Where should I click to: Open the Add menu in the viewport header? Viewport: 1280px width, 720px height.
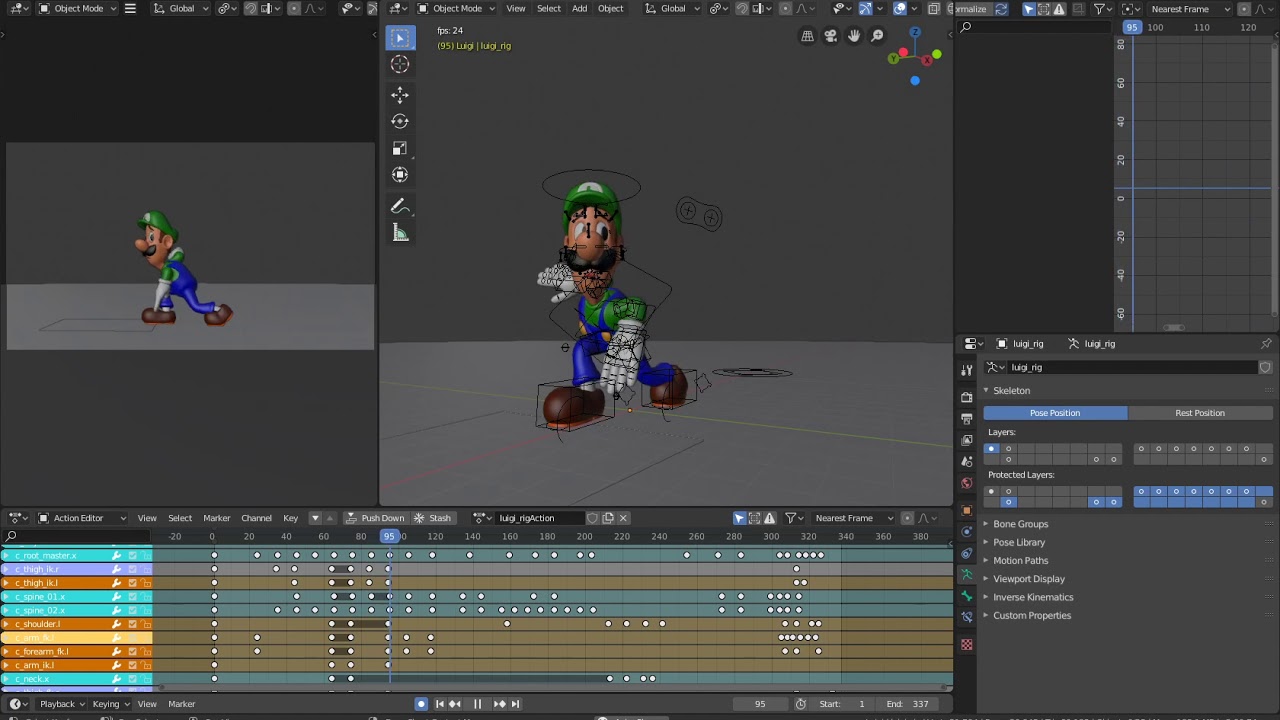[x=580, y=8]
